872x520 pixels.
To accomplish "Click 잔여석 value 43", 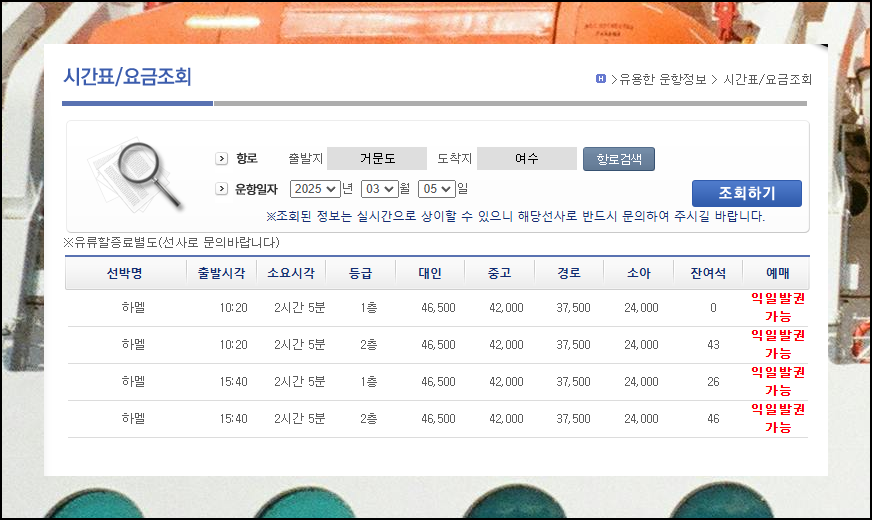I will tap(713, 345).
